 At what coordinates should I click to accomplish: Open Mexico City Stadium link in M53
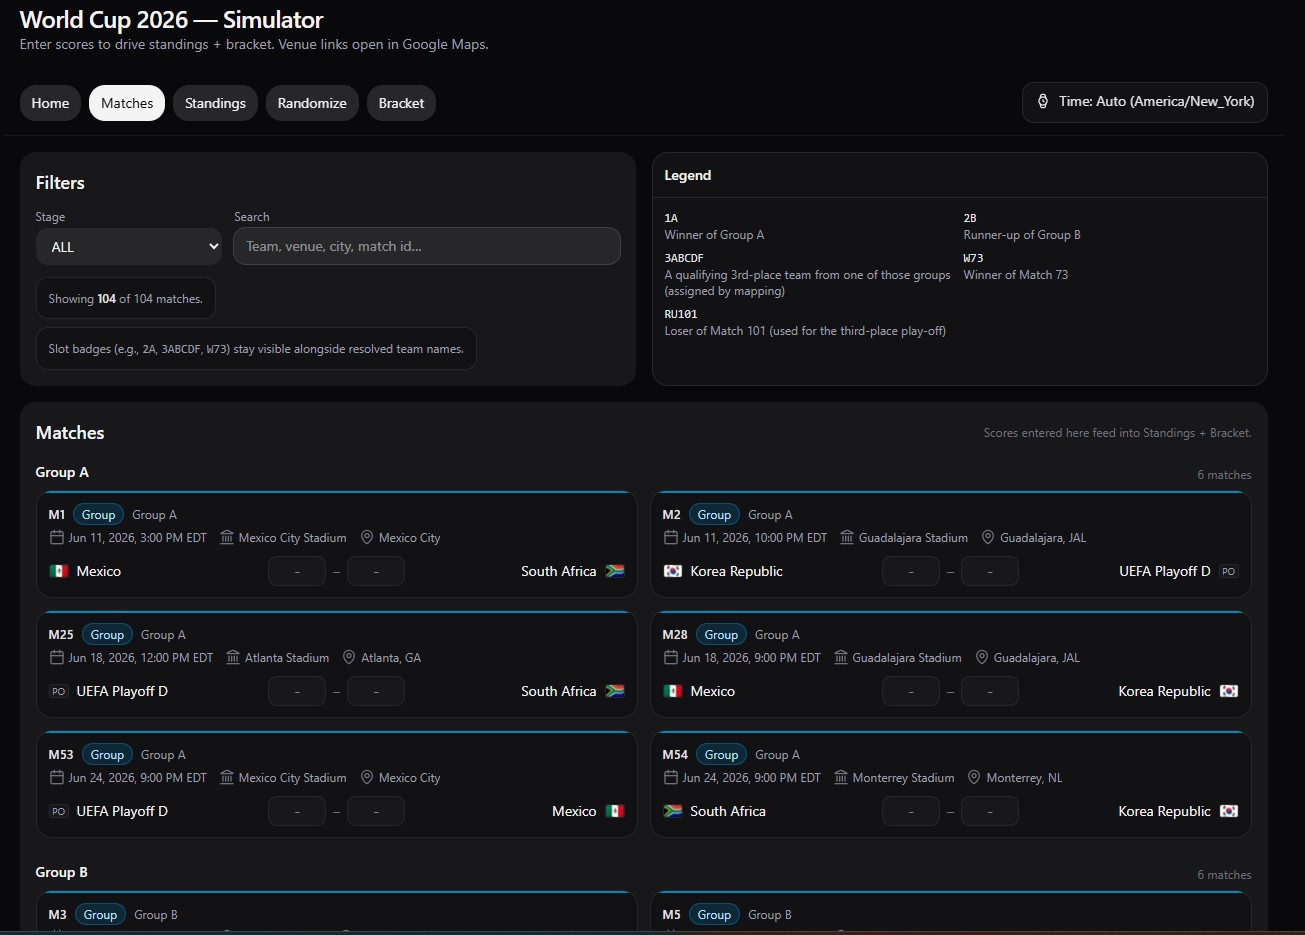click(x=292, y=778)
